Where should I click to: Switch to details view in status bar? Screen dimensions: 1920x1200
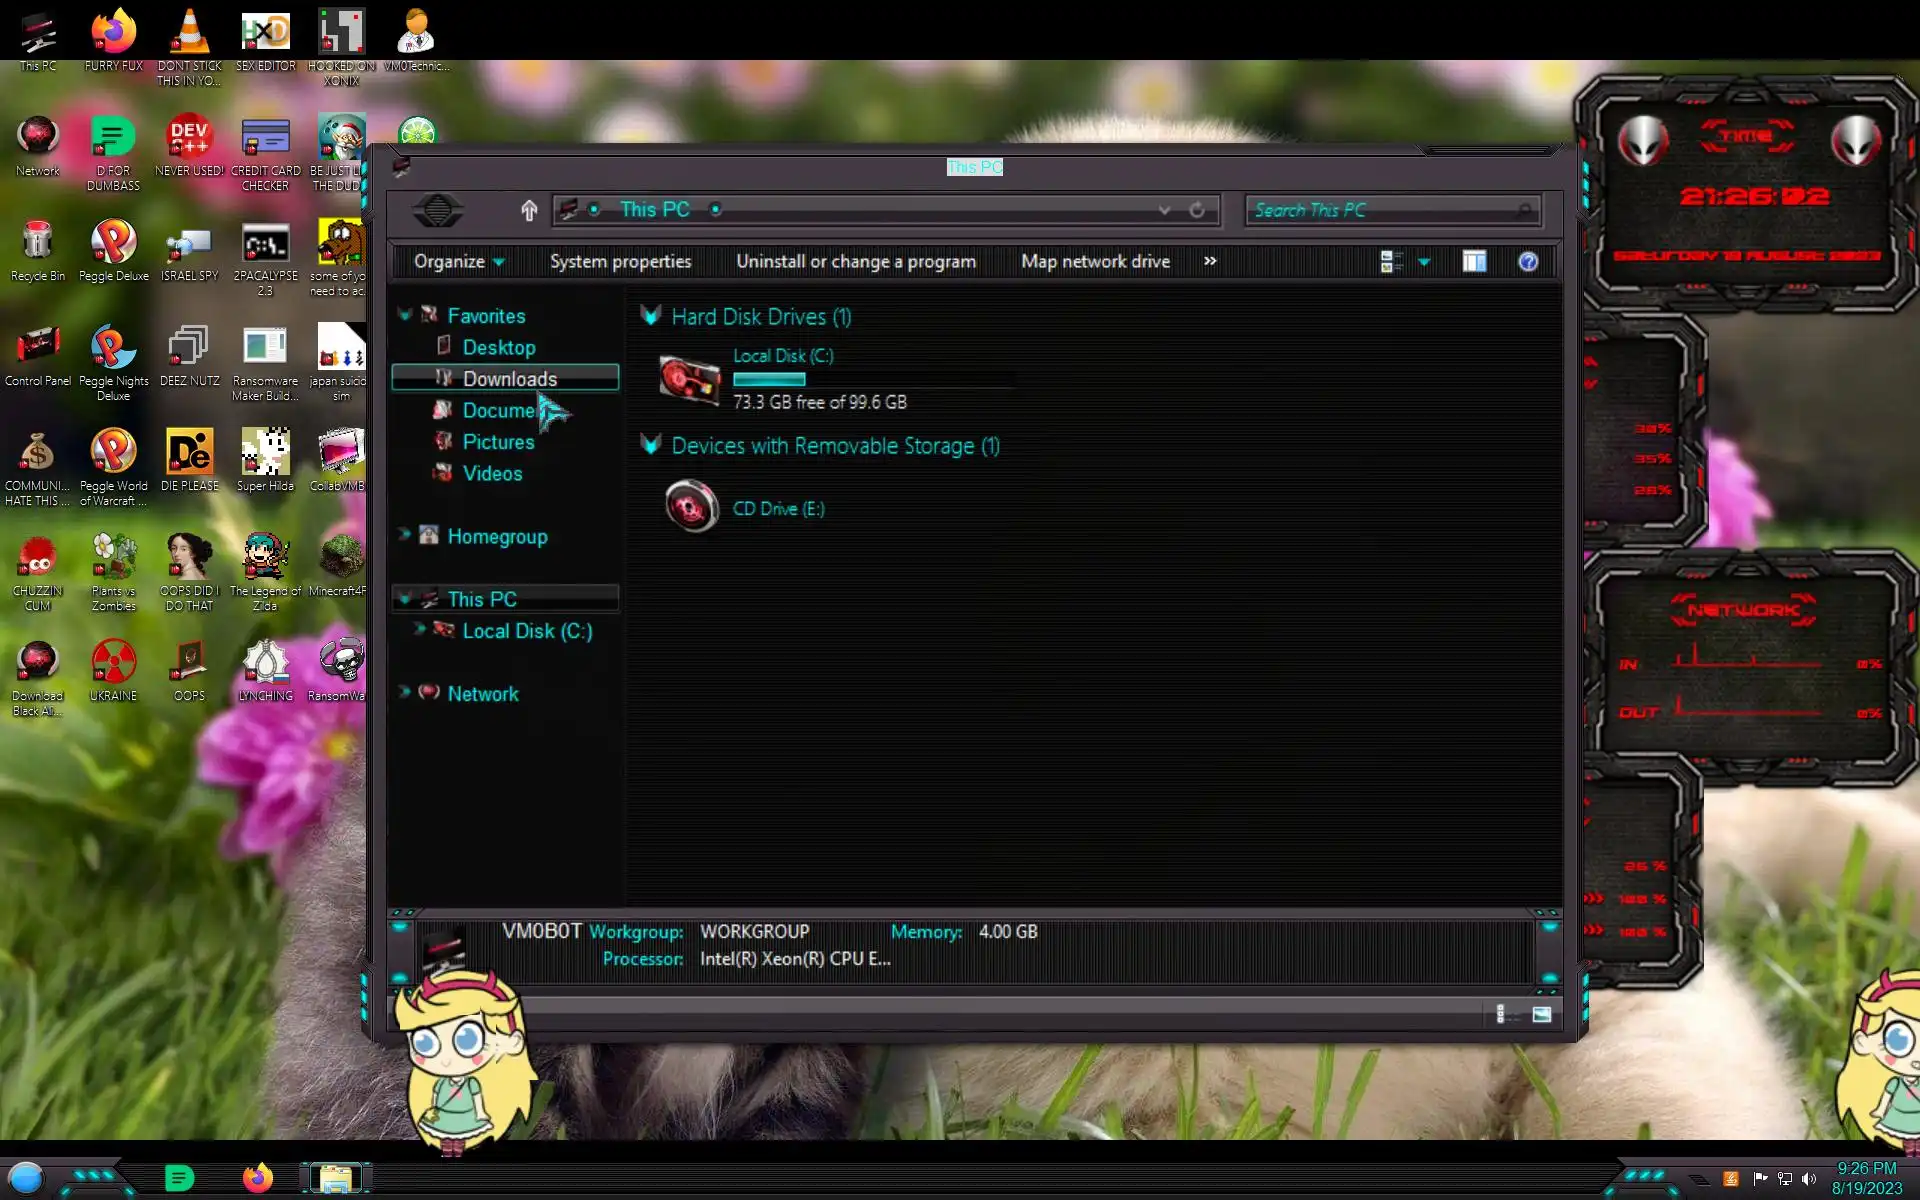click(x=1501, y=1014)
